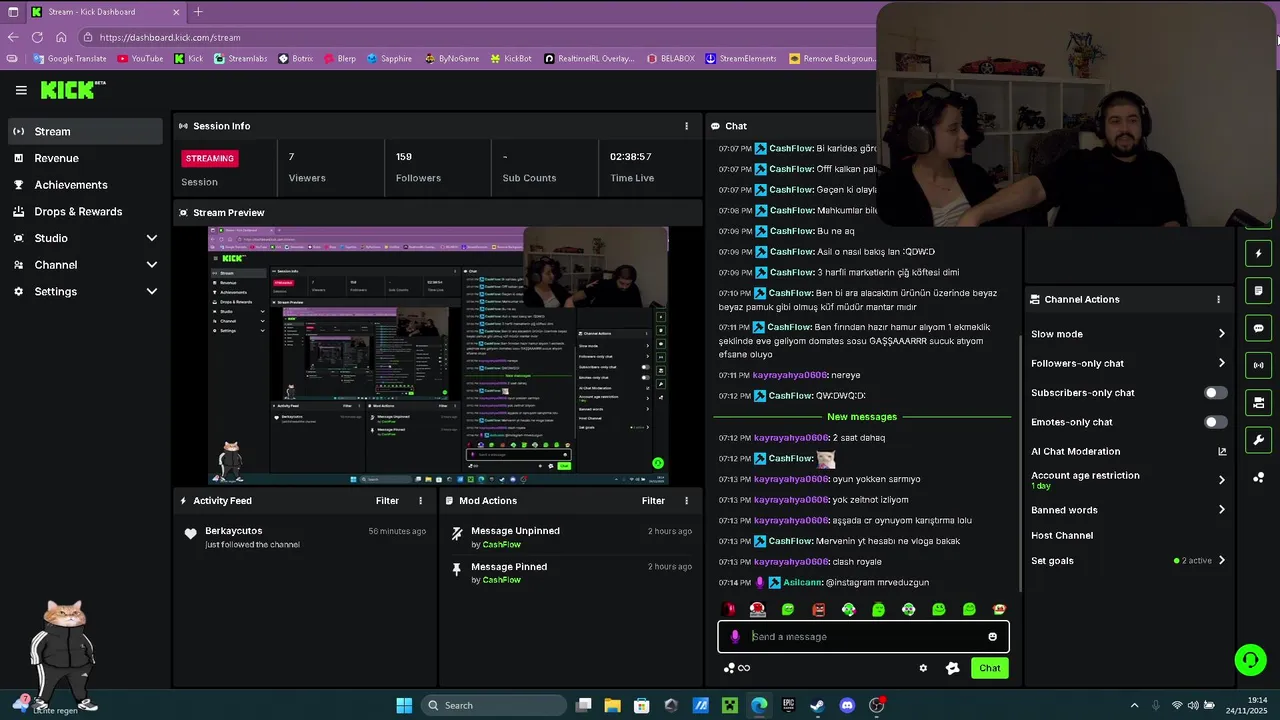Open the green headset support button
The image size is (1280, 720).
[x=1250, y=660]
